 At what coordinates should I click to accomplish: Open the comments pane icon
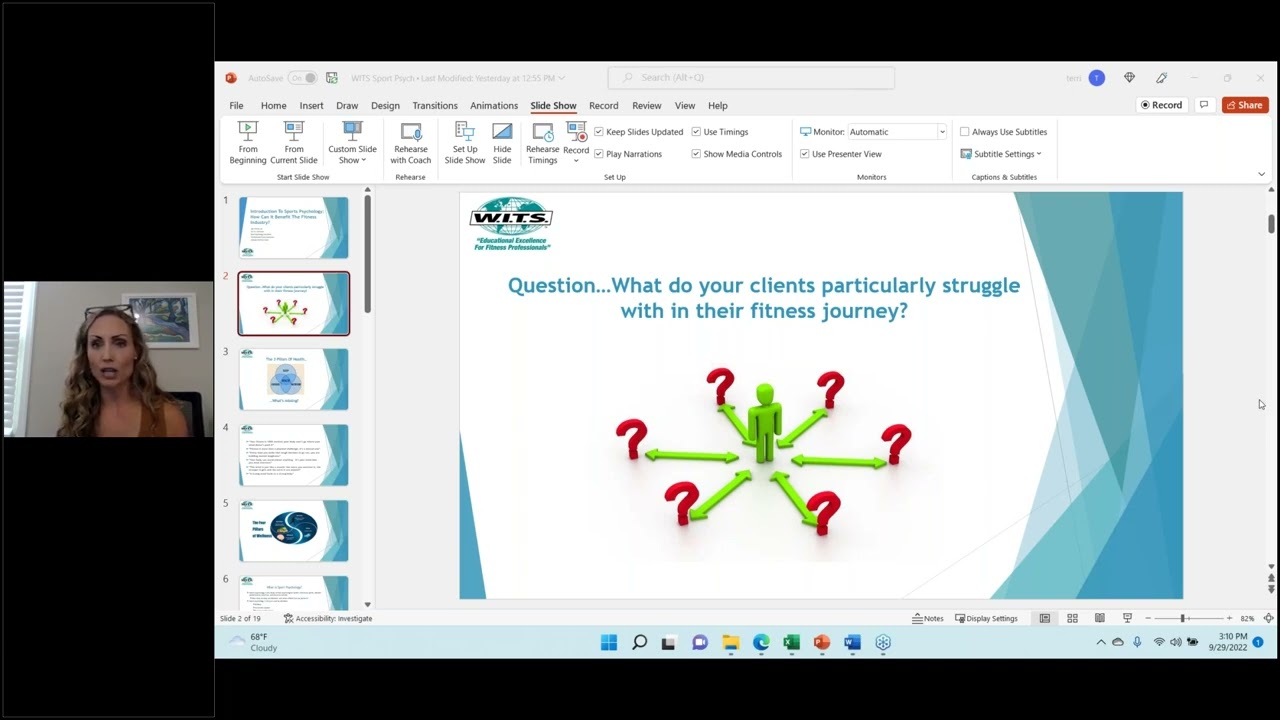point(1204,105)
